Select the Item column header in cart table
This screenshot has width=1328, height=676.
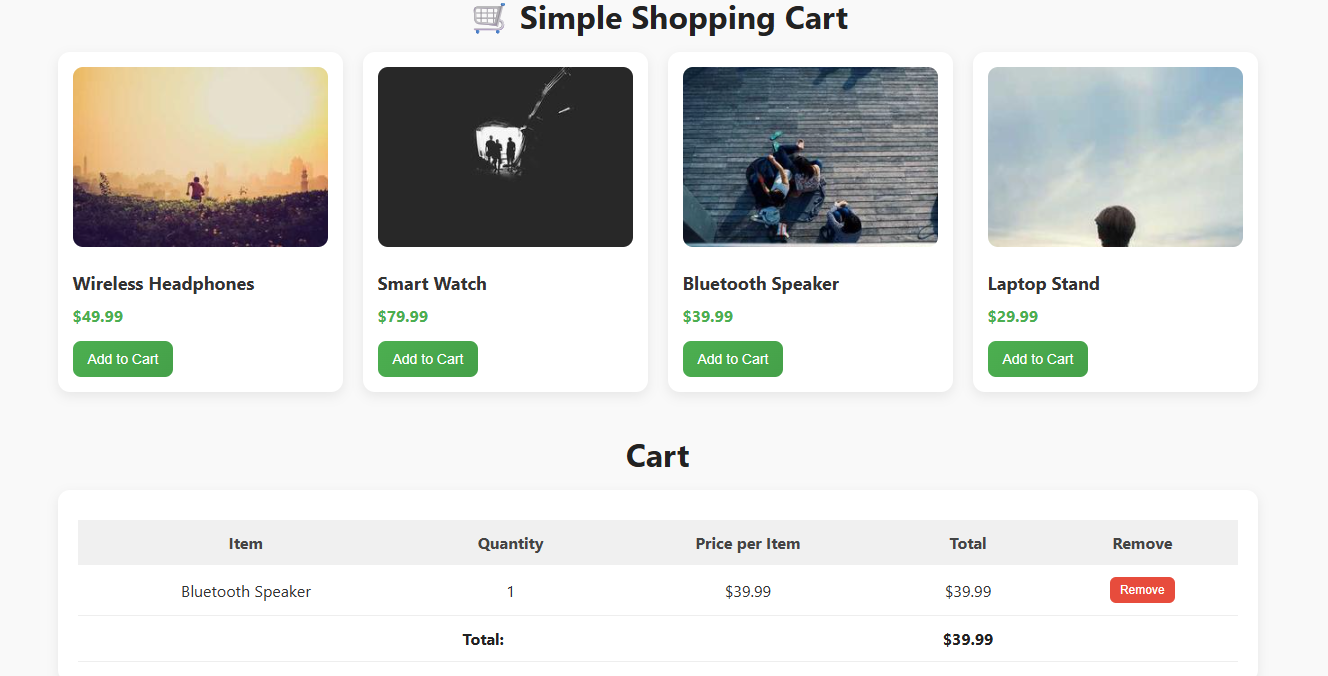tap(246, 544)
